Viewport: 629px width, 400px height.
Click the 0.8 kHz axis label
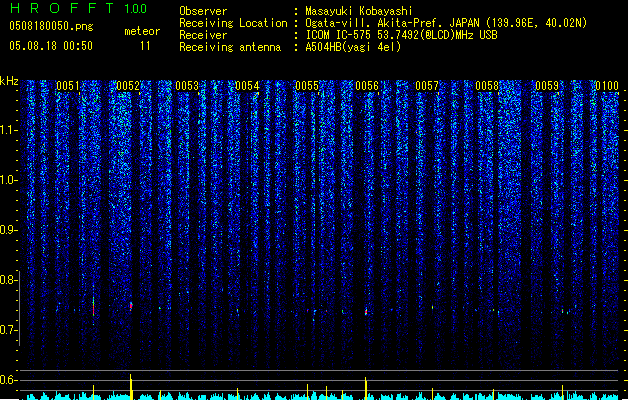(9, 280)
